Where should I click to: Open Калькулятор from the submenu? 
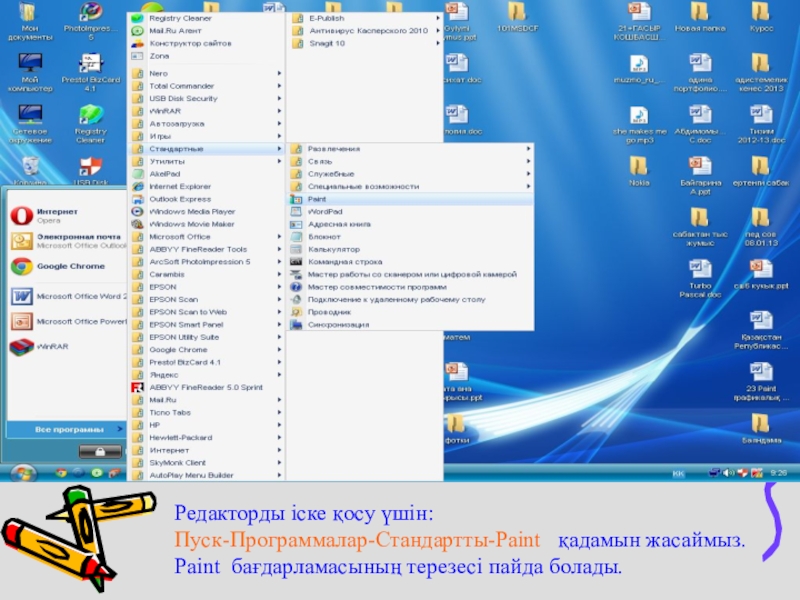(x=410, y=249)
